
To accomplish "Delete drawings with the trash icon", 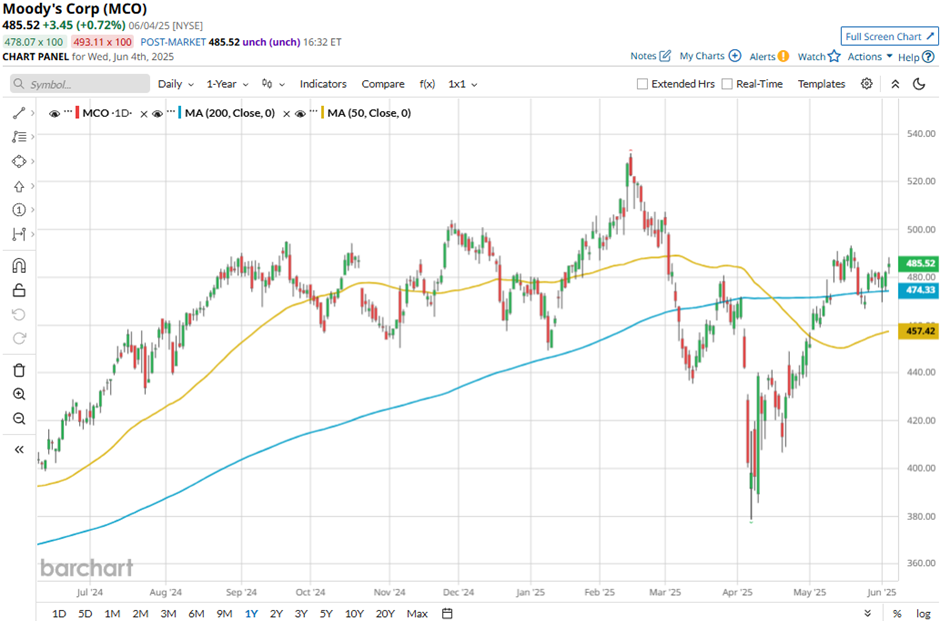I will (x=19, y=370).
